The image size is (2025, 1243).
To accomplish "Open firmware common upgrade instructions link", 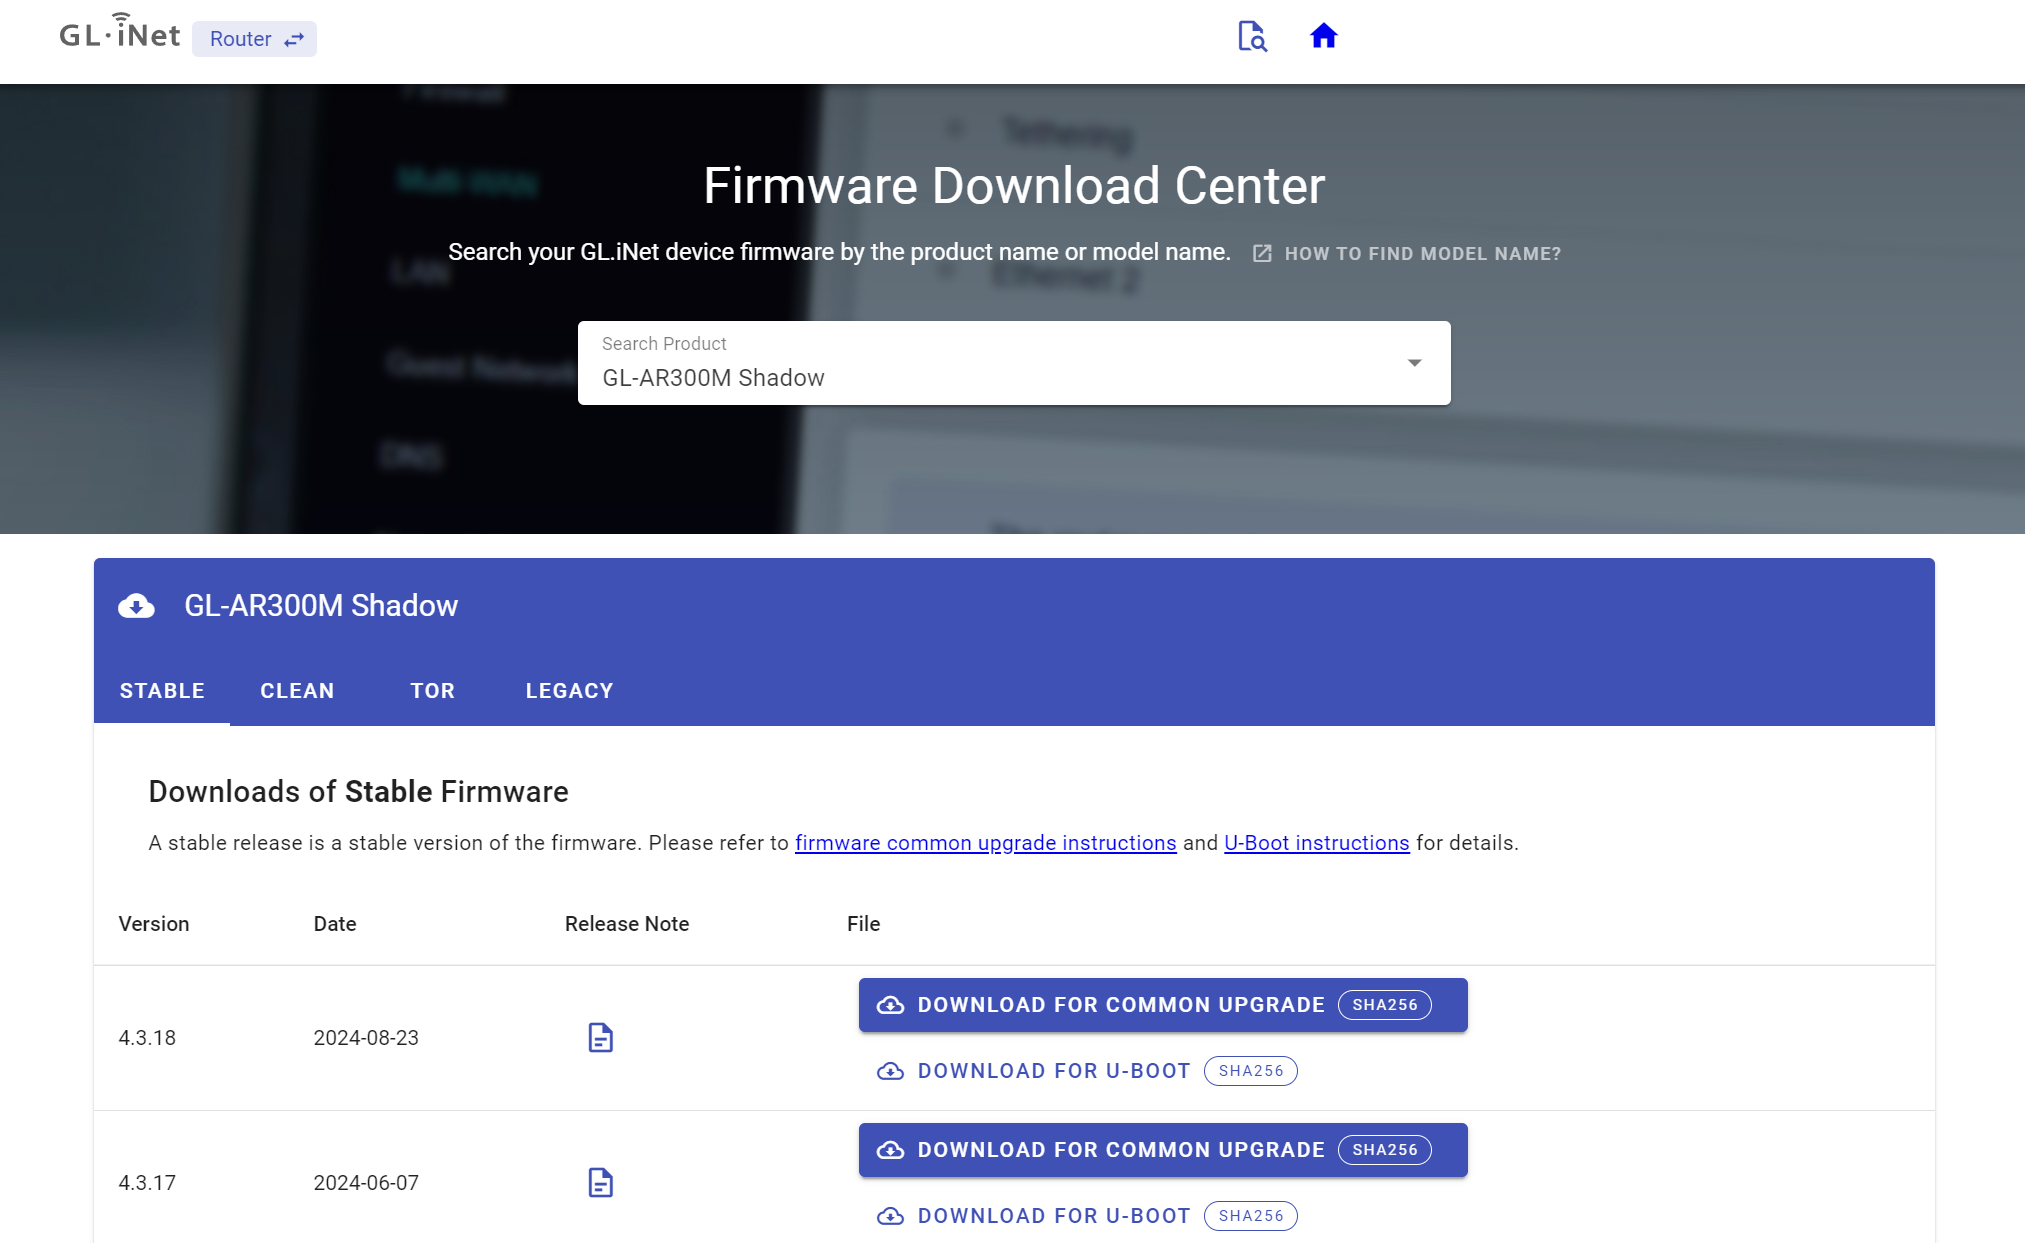I will pyautogui.click(x=985, y=843).
